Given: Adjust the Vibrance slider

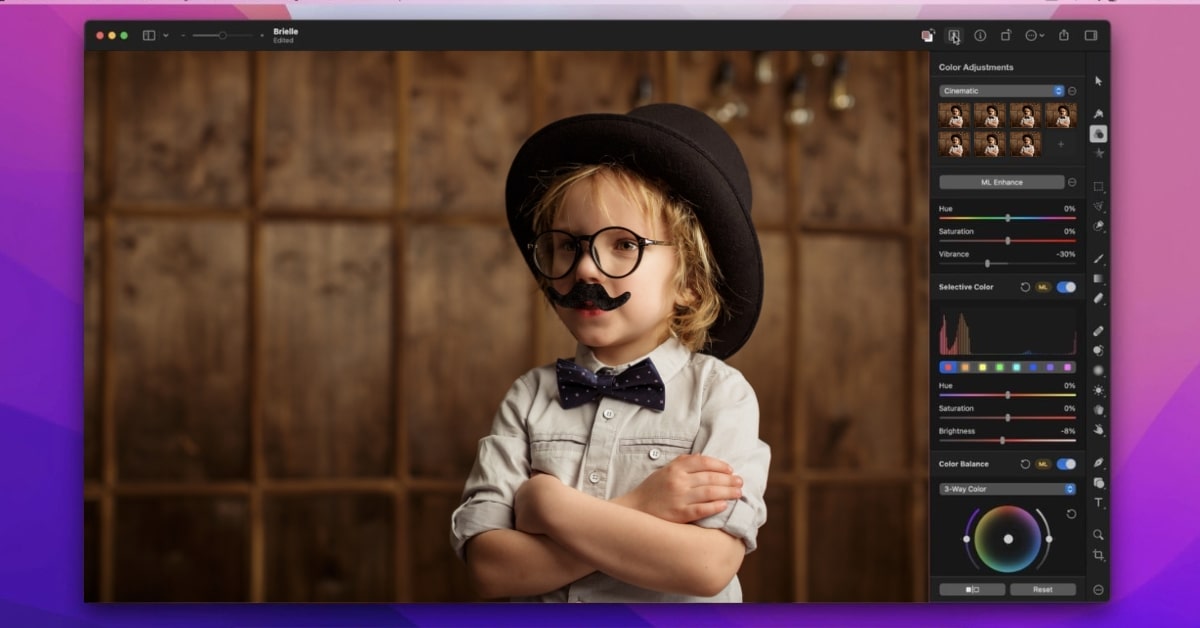Looking at the screenshot, I should click(x=1007, y=263).
